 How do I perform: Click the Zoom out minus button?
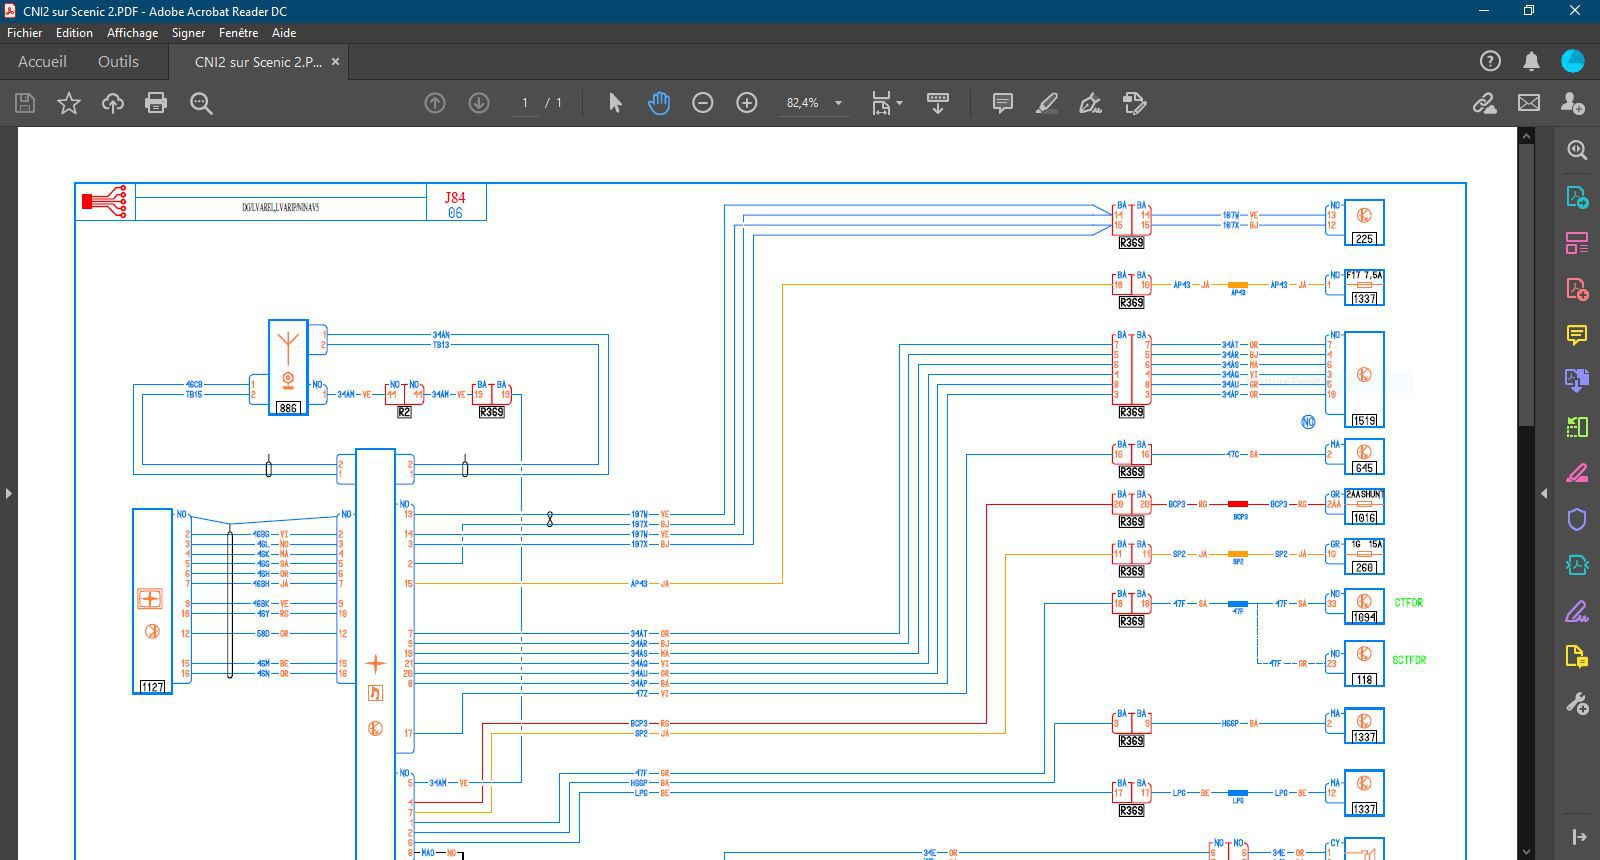tap(703, 103)
